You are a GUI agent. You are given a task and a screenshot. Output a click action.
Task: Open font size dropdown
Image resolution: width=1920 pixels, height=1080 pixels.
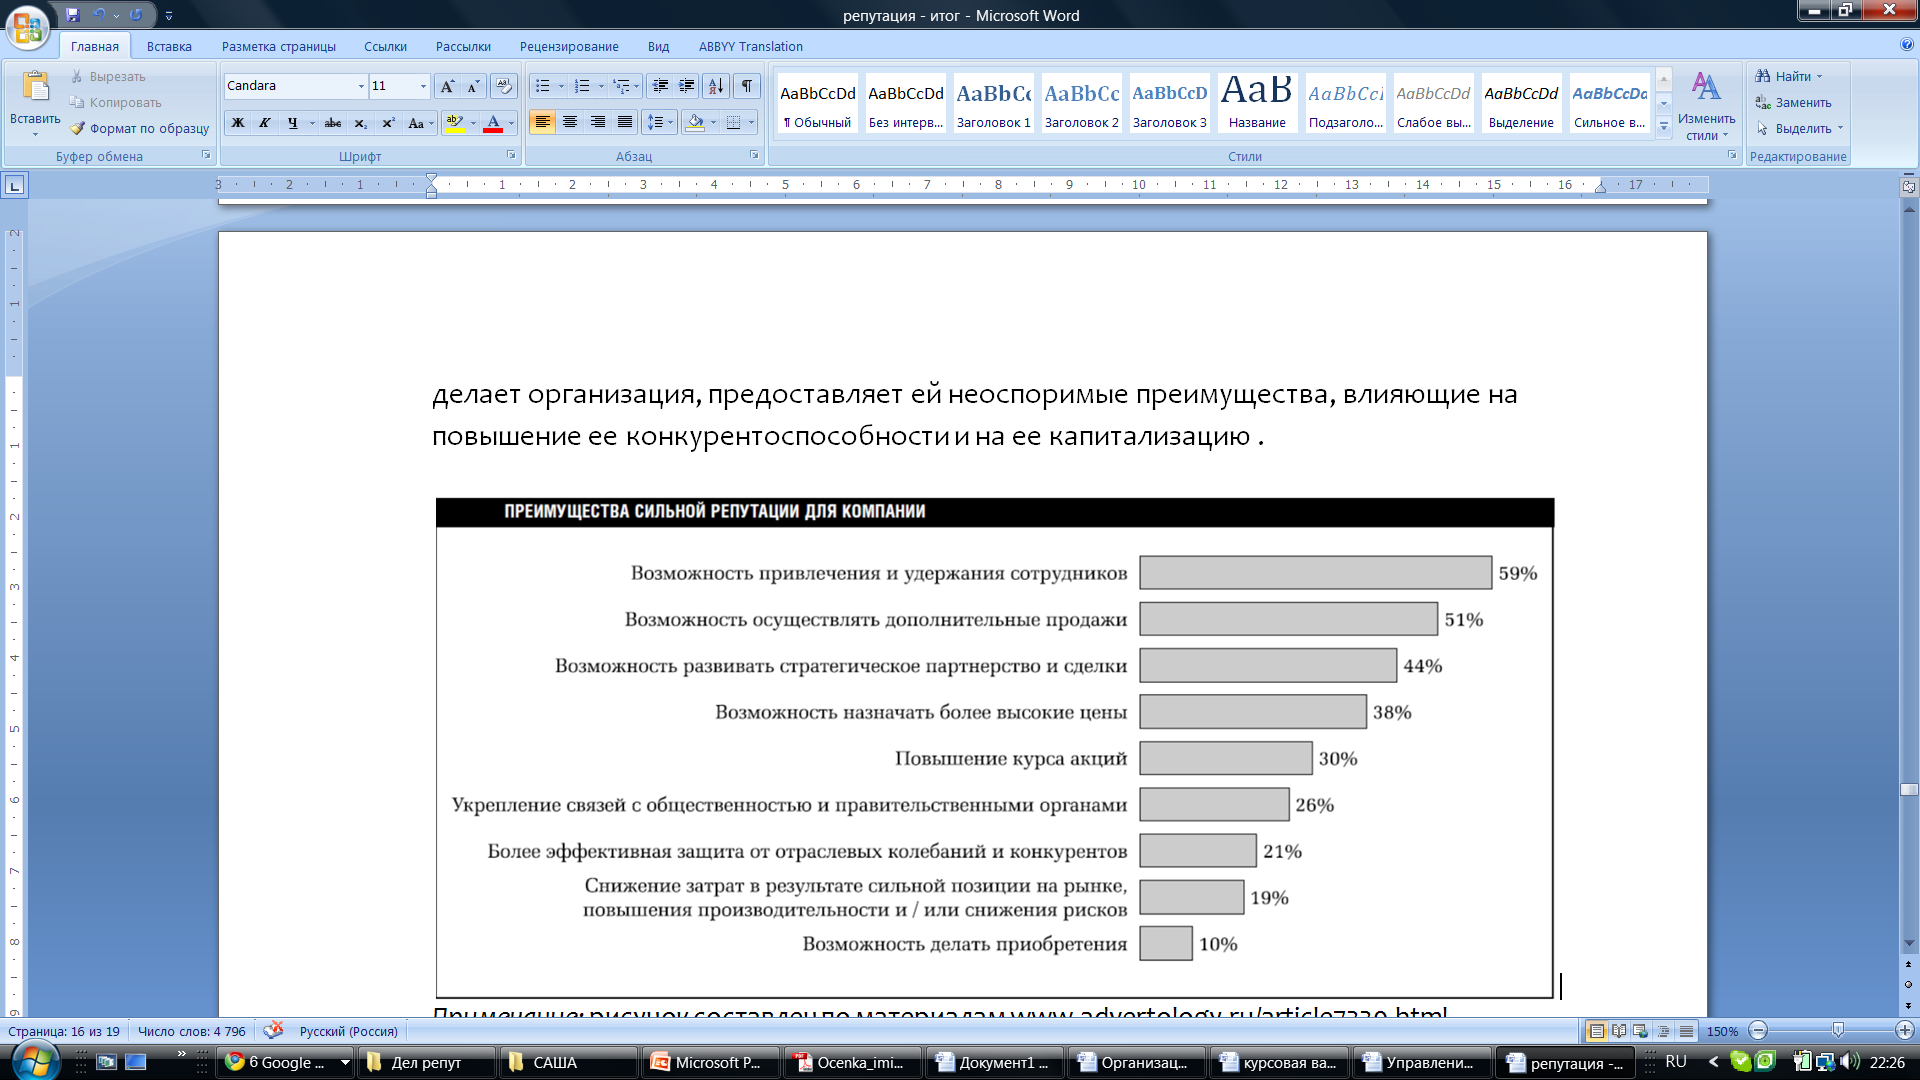[x=423, y=86]
